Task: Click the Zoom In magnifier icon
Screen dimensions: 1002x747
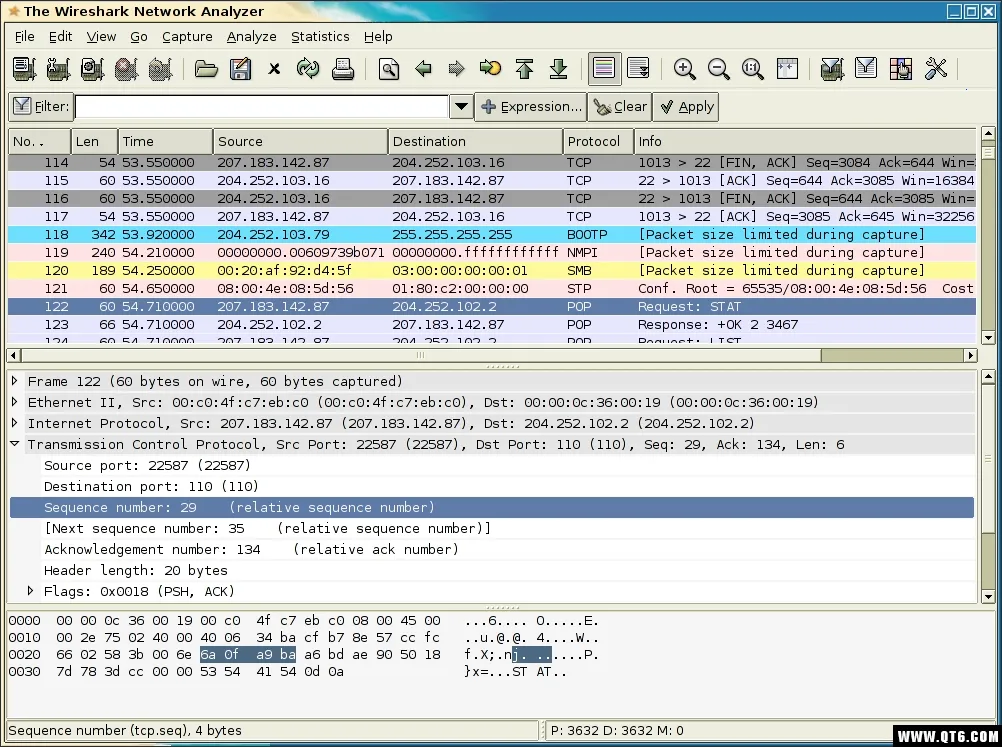Action: click(686, 68)
